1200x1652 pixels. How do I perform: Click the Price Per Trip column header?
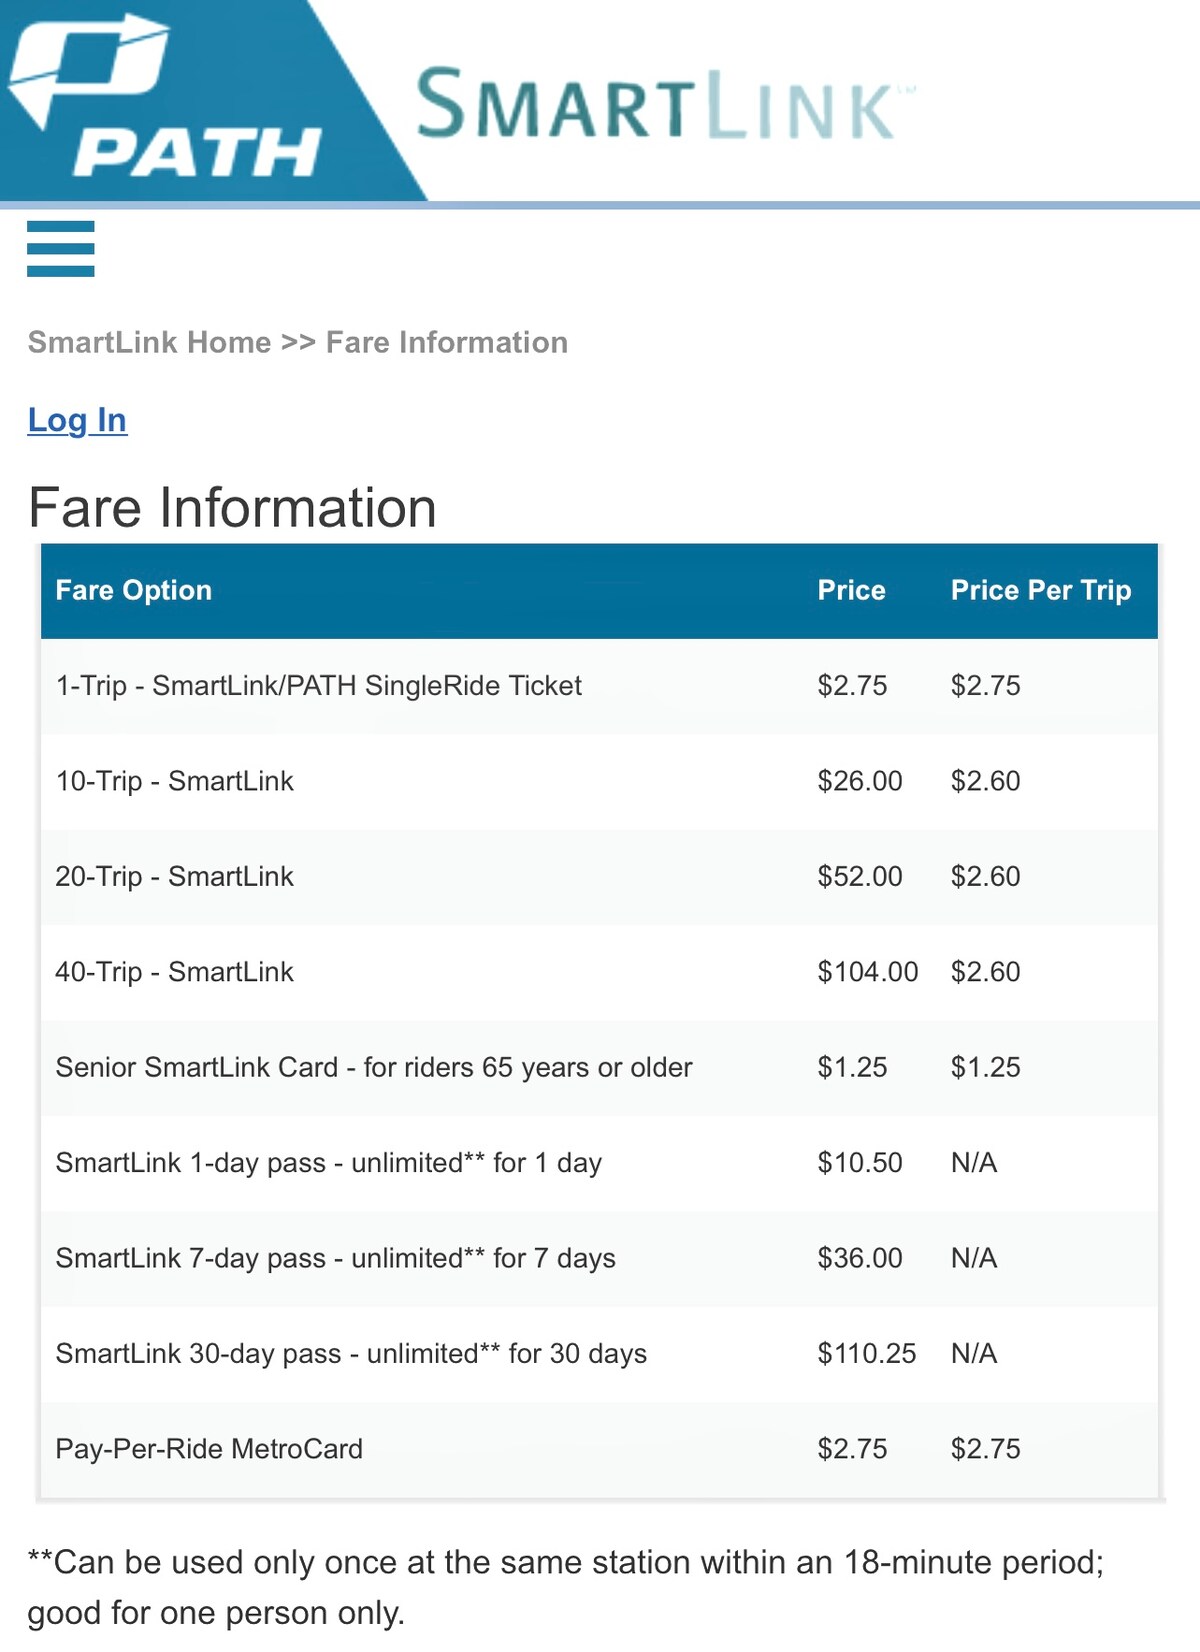(1040, 590)
